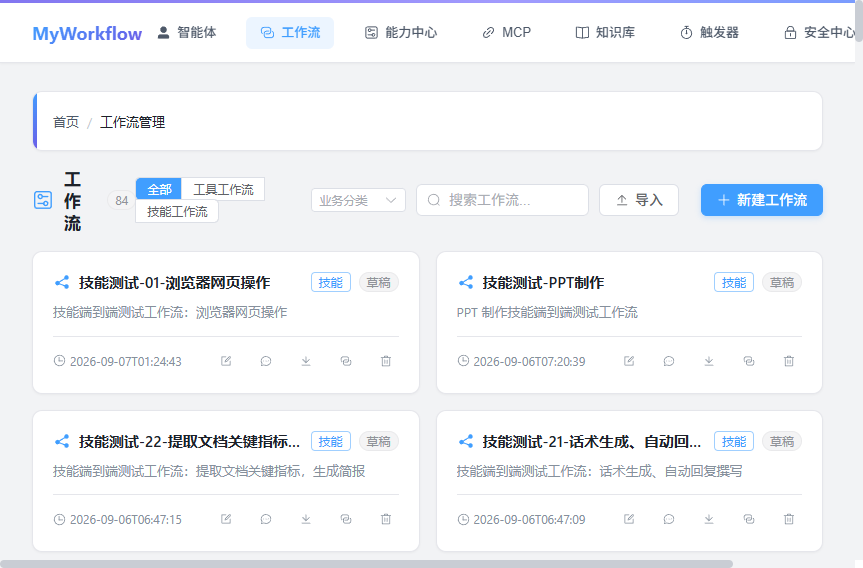This screenshot has width=863, height=568.
Task: Copy the 技能测试-21 workflow
Action: pos(749,519)
